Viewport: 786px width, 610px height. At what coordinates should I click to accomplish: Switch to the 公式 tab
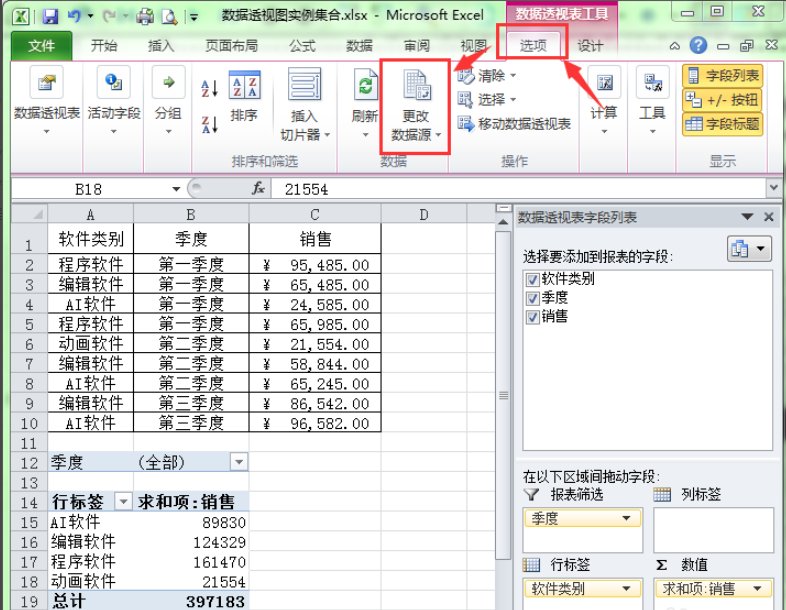[302, 46]
